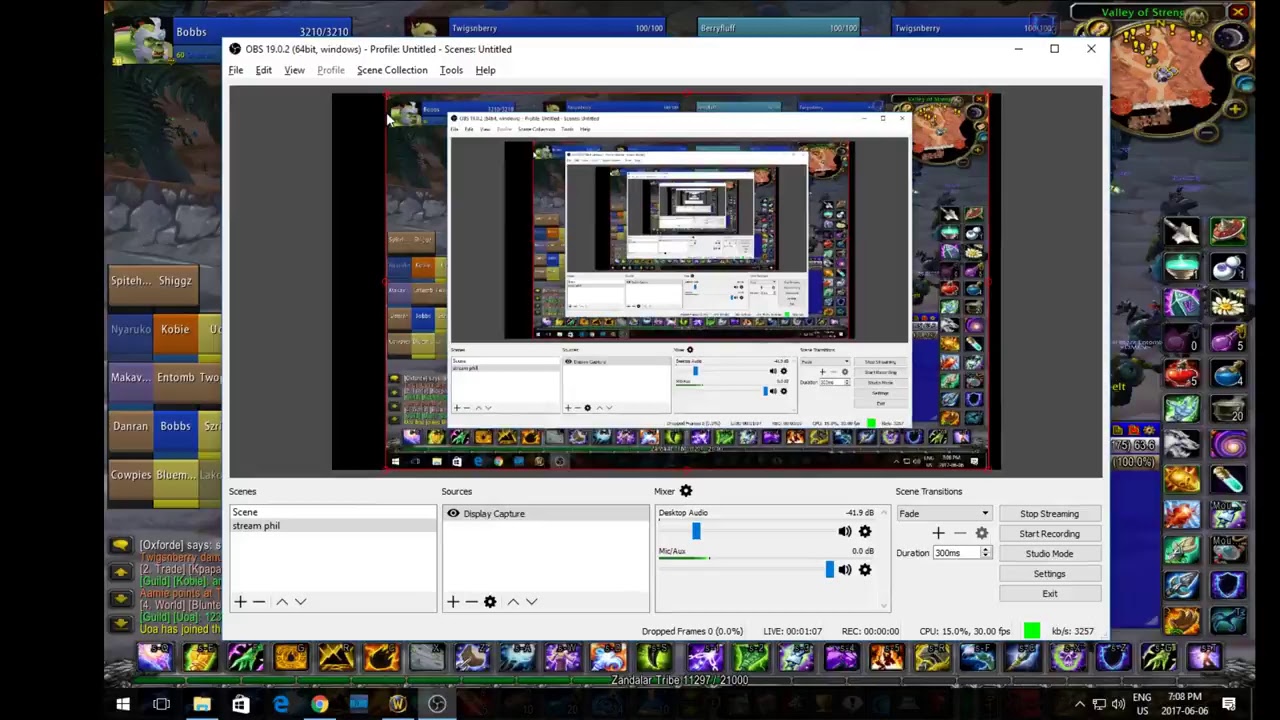Click the Mixer scrollbar down arrow
Screen dimensions: 1280x720
point(883,605)
